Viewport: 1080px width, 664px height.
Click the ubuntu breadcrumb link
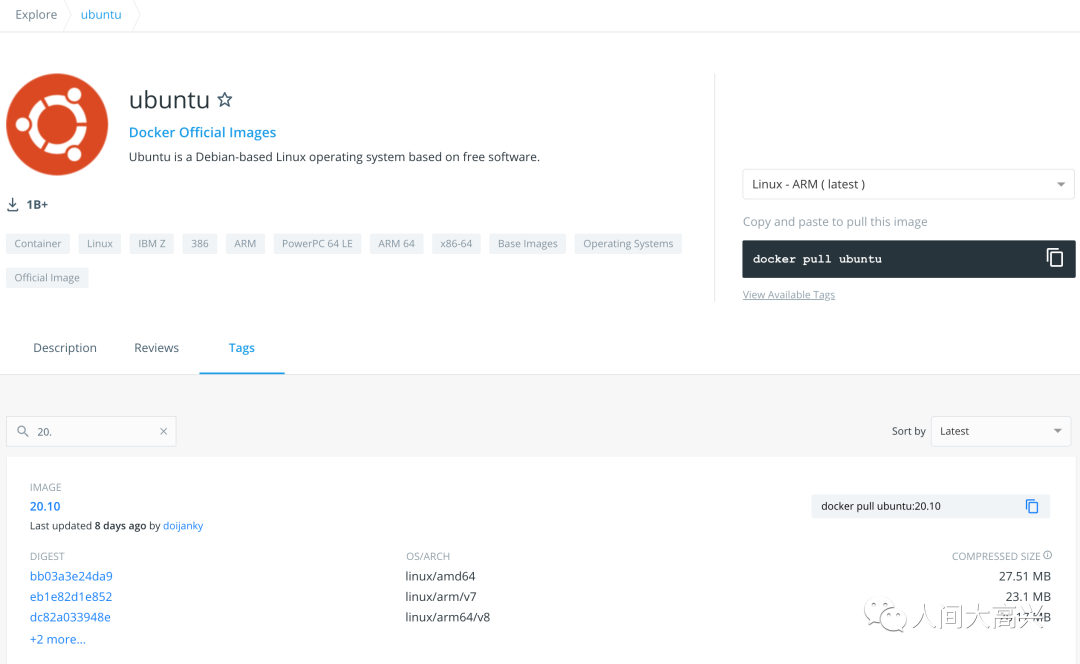[101, 14]
